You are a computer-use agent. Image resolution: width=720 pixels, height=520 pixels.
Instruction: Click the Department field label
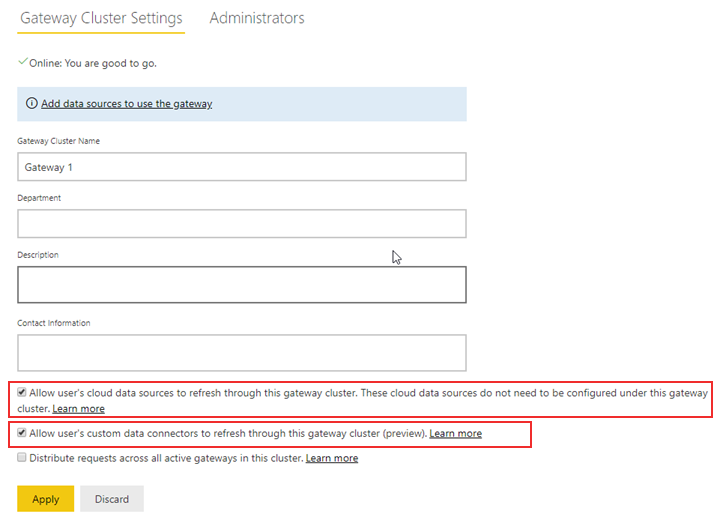click(39, 198)
